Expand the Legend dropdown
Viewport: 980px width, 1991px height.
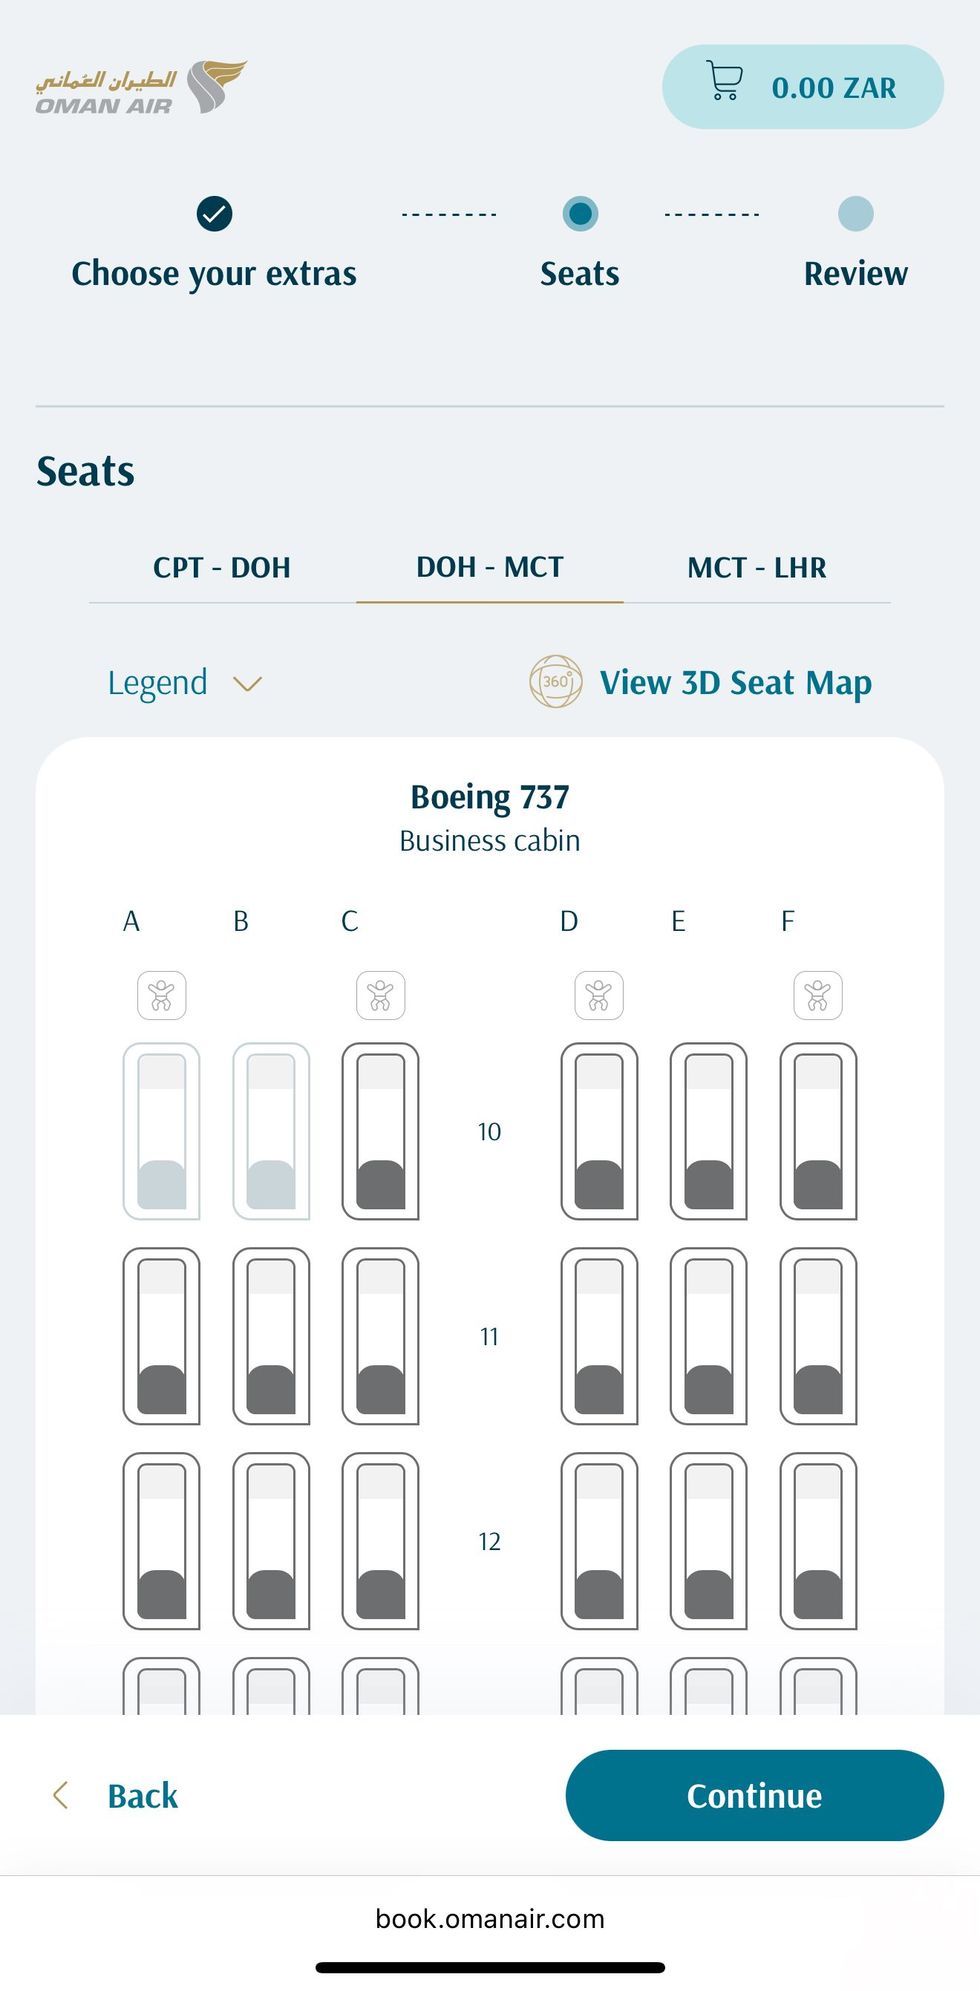click(x=158, y=683)
